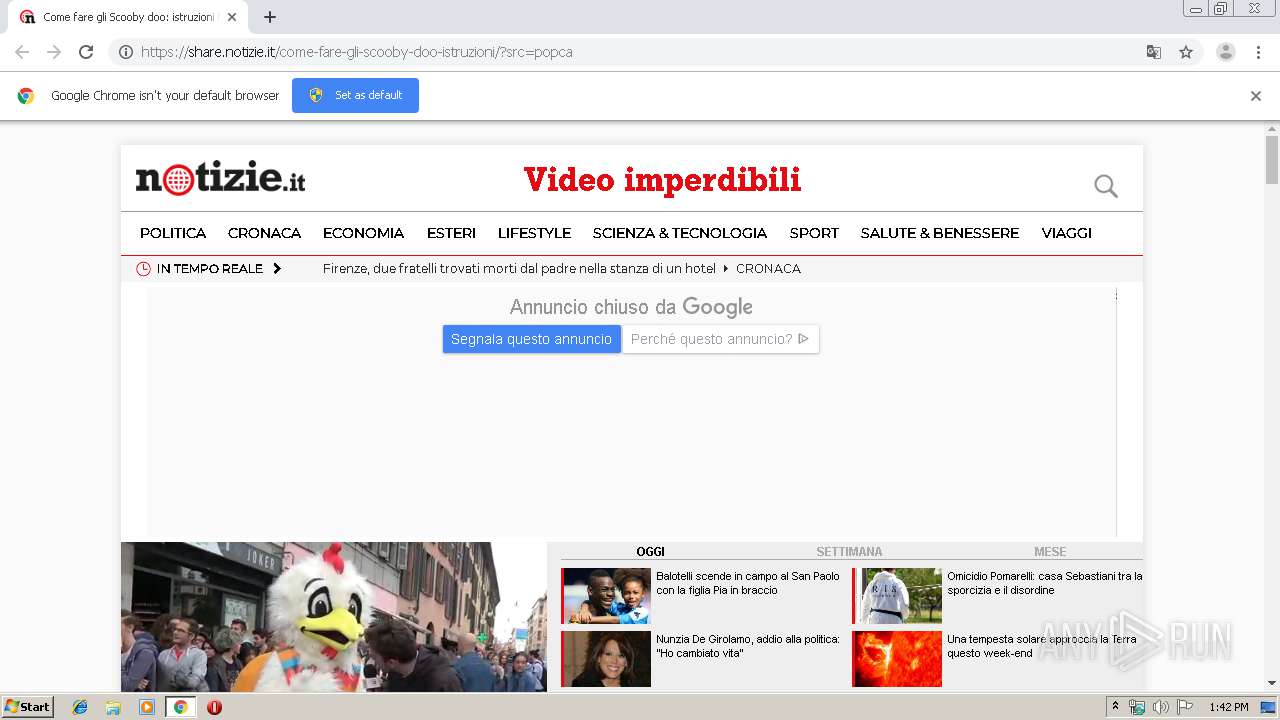1280x720 pixels.
Task: Open Windows Explorer folder in taskbar
Action: click(x=113, y=707)
